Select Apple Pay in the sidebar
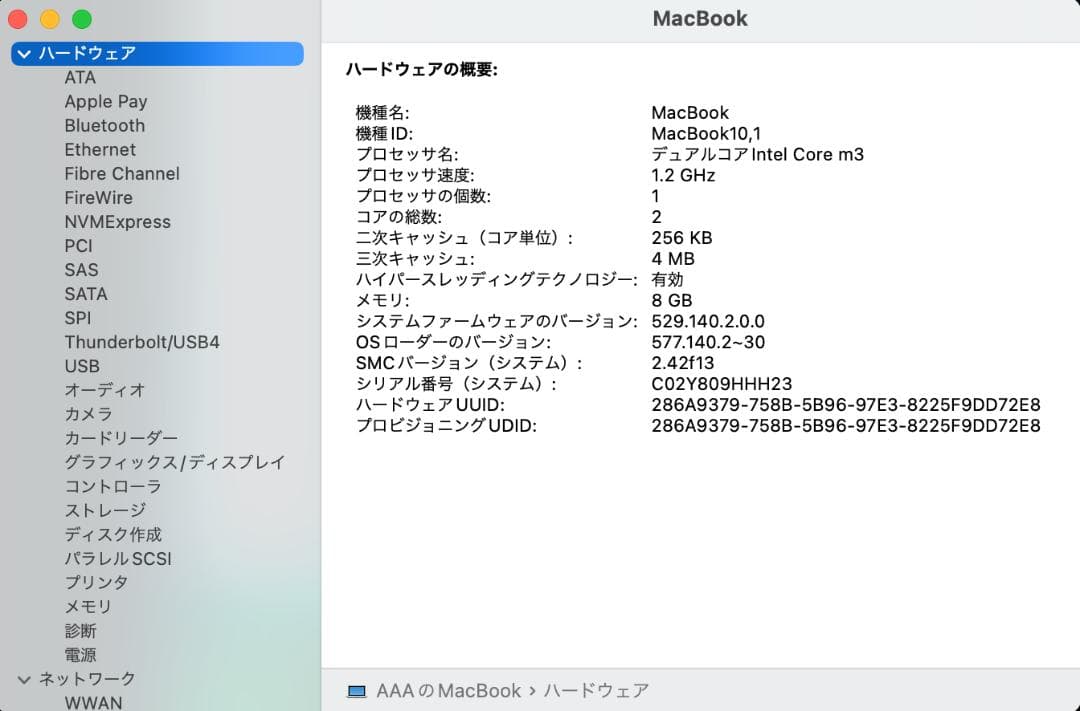Screen dimensions: 1080x711 tap(106, 101)
